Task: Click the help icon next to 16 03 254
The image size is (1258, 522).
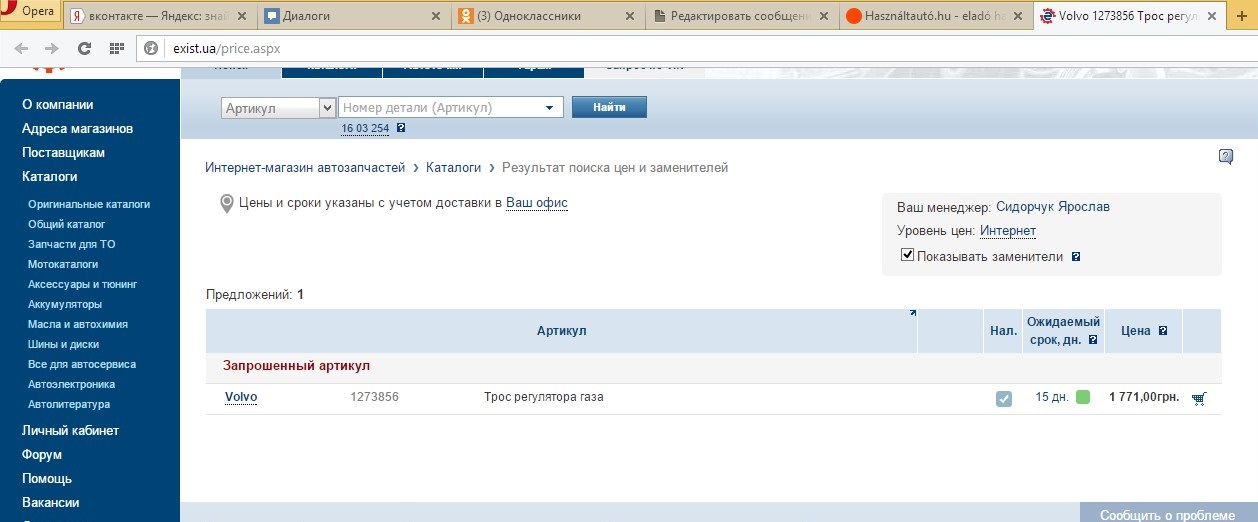Action: [401, 128]
